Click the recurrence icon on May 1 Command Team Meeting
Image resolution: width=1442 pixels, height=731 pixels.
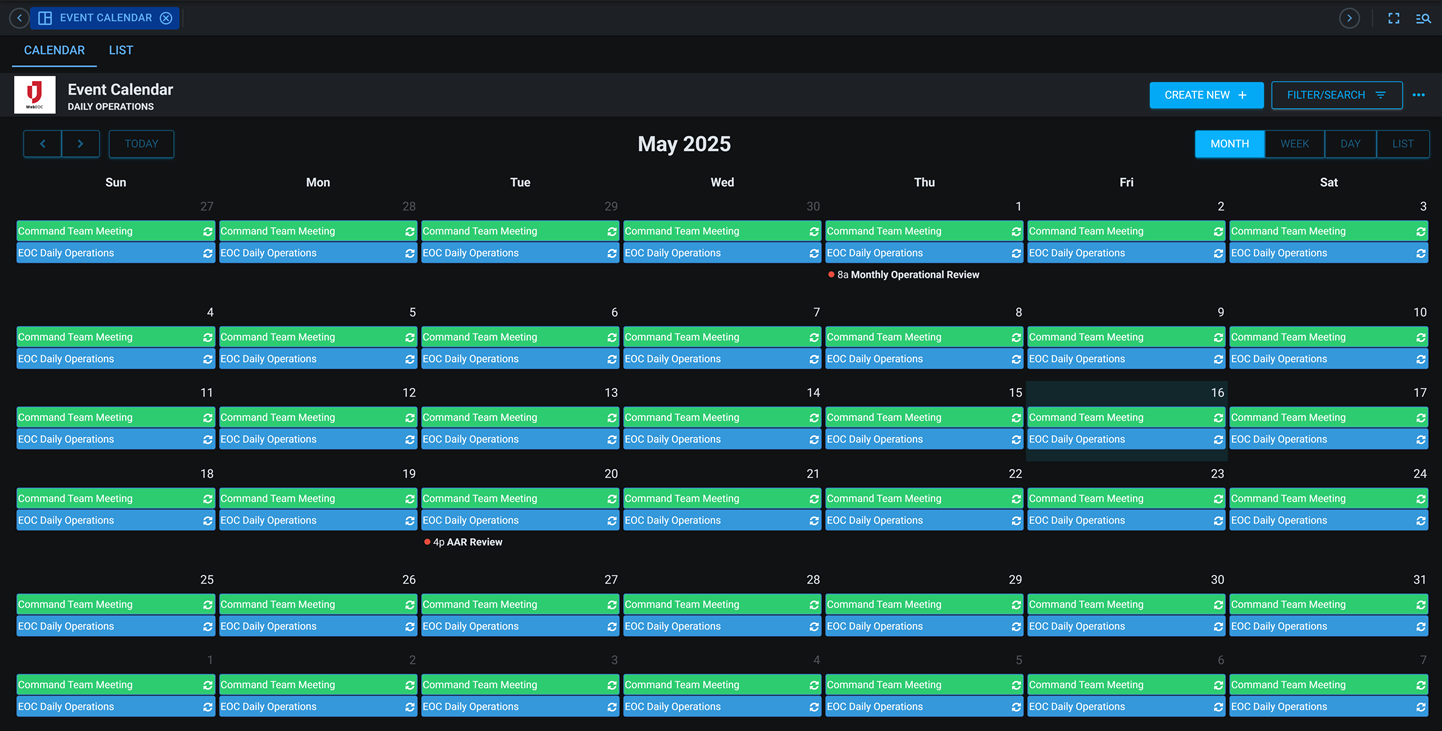(x=1015, y=231)
